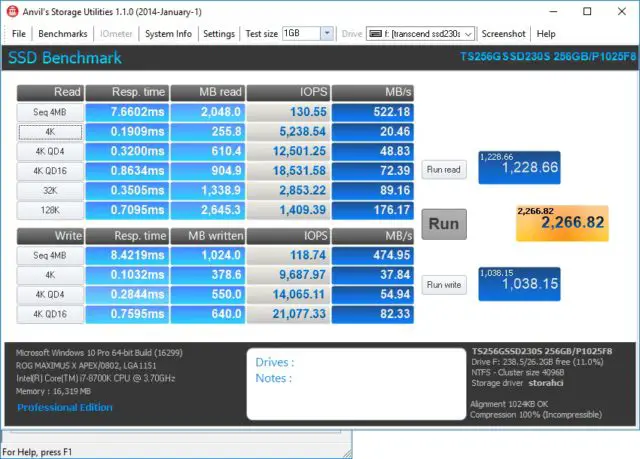Image resolution: width=640 pixels, height=459 pixels.
Task: Click the read 4K QD16 test button
Action: pyautogui.click(x=50, y=171)
